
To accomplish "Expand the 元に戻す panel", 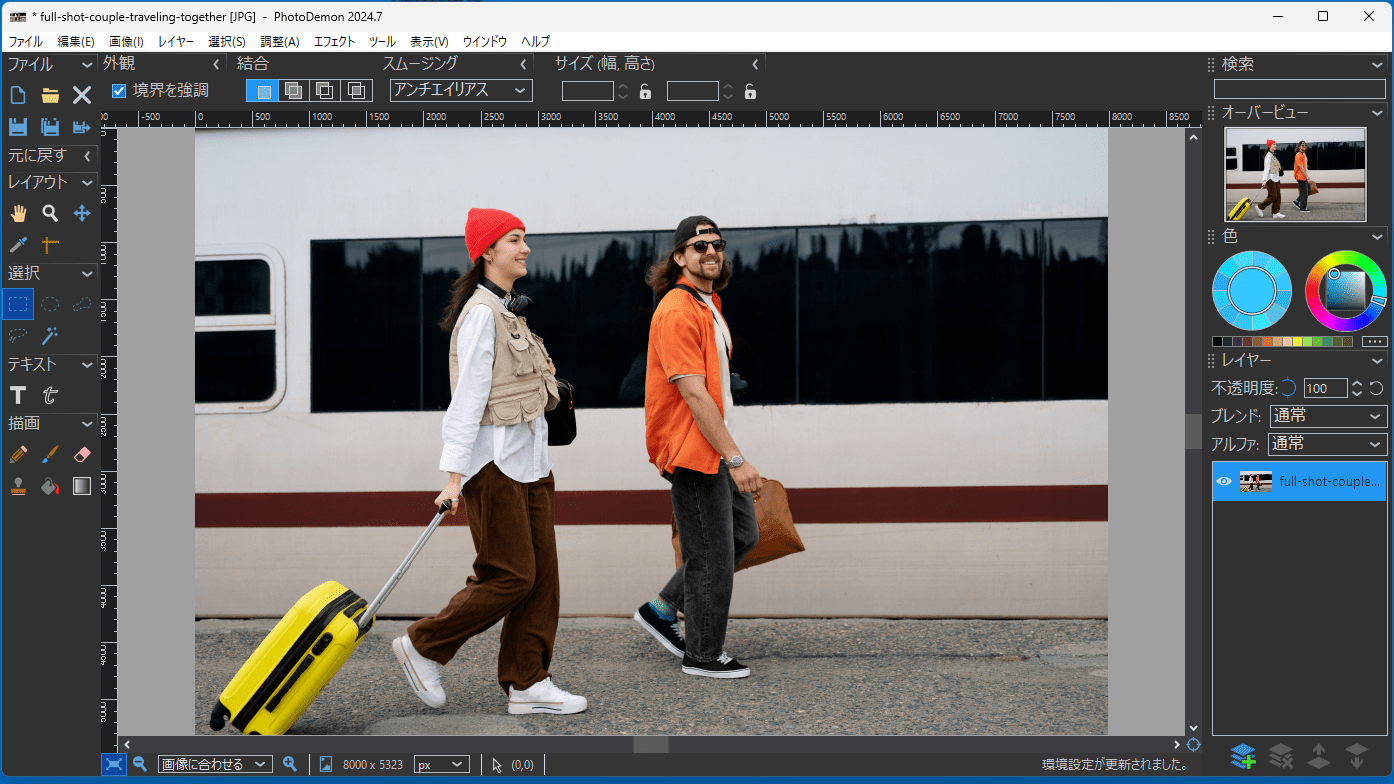I will [x=88, y=156].
